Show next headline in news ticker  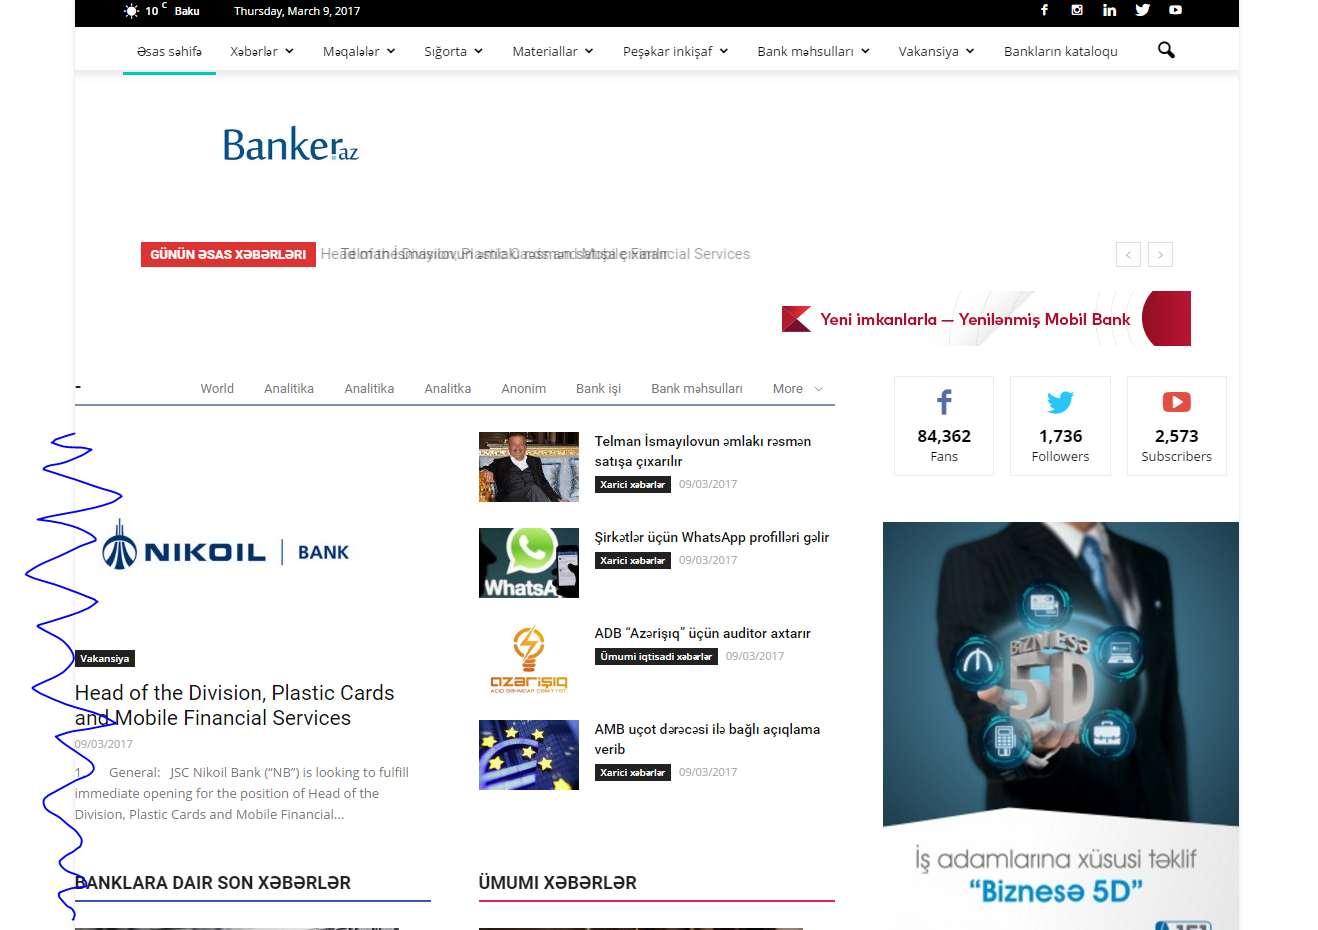pyautogui.click(x=1160, y=255)
